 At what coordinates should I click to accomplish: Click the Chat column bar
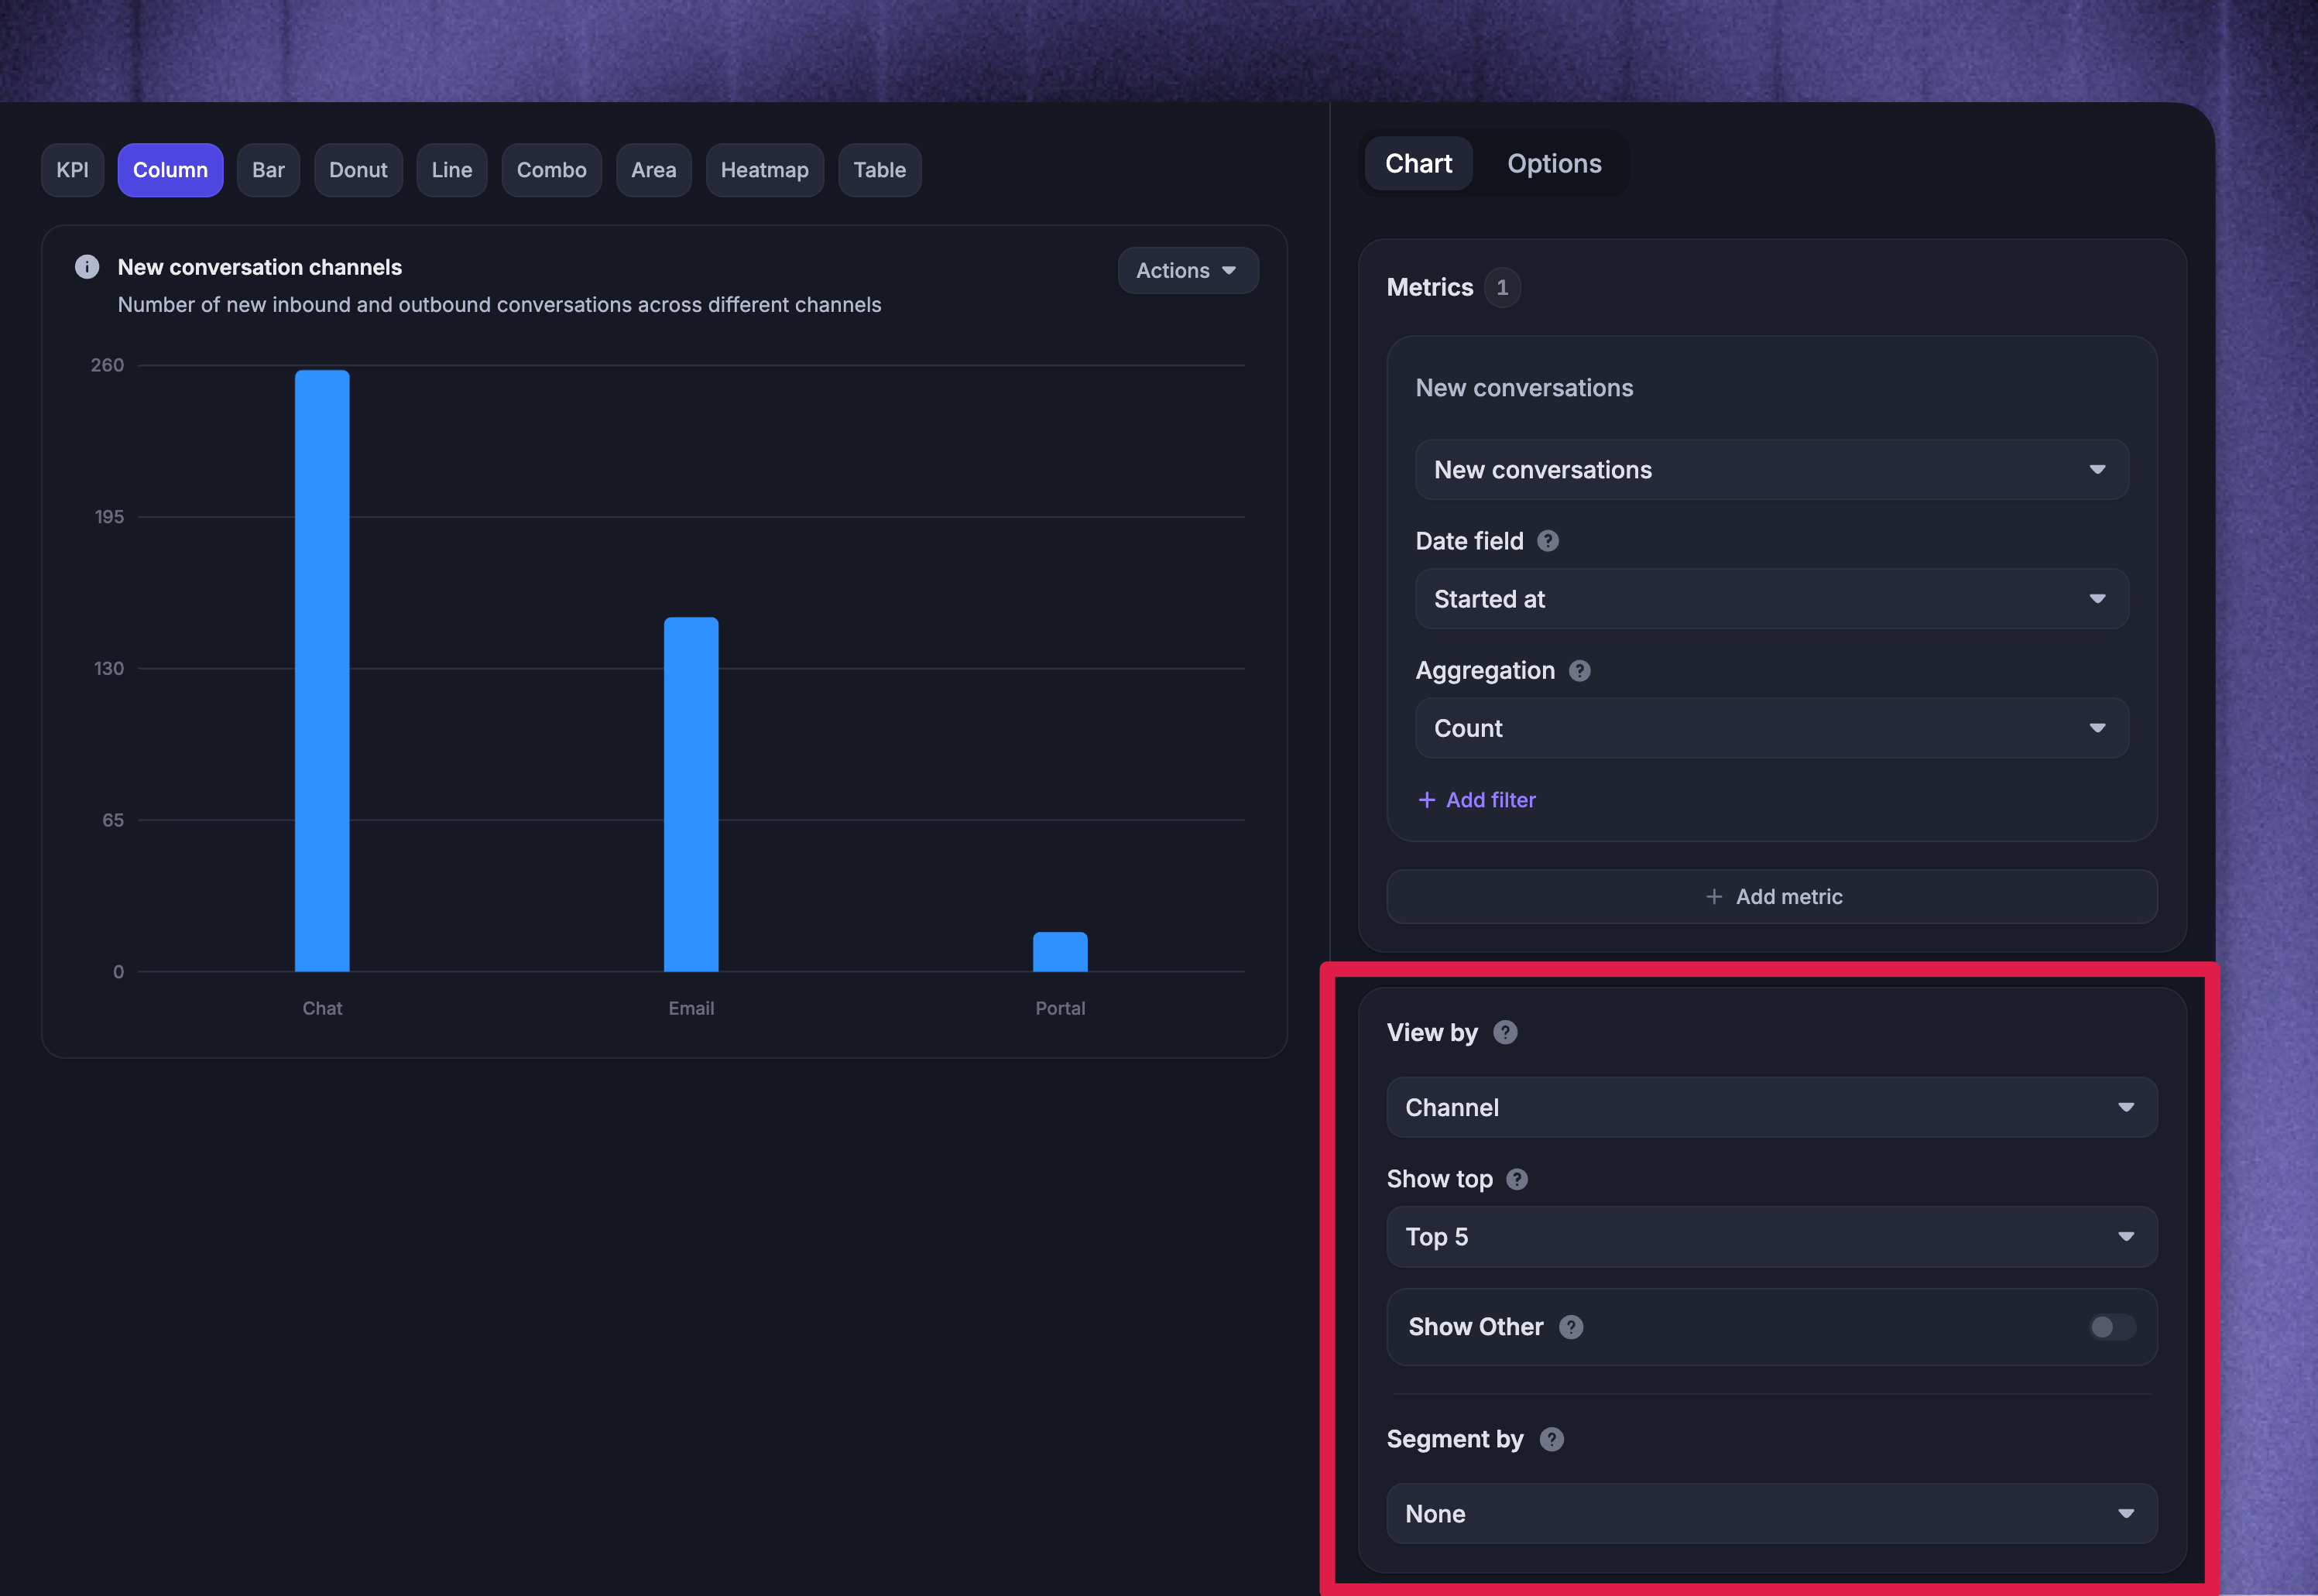tap(322, 670)
